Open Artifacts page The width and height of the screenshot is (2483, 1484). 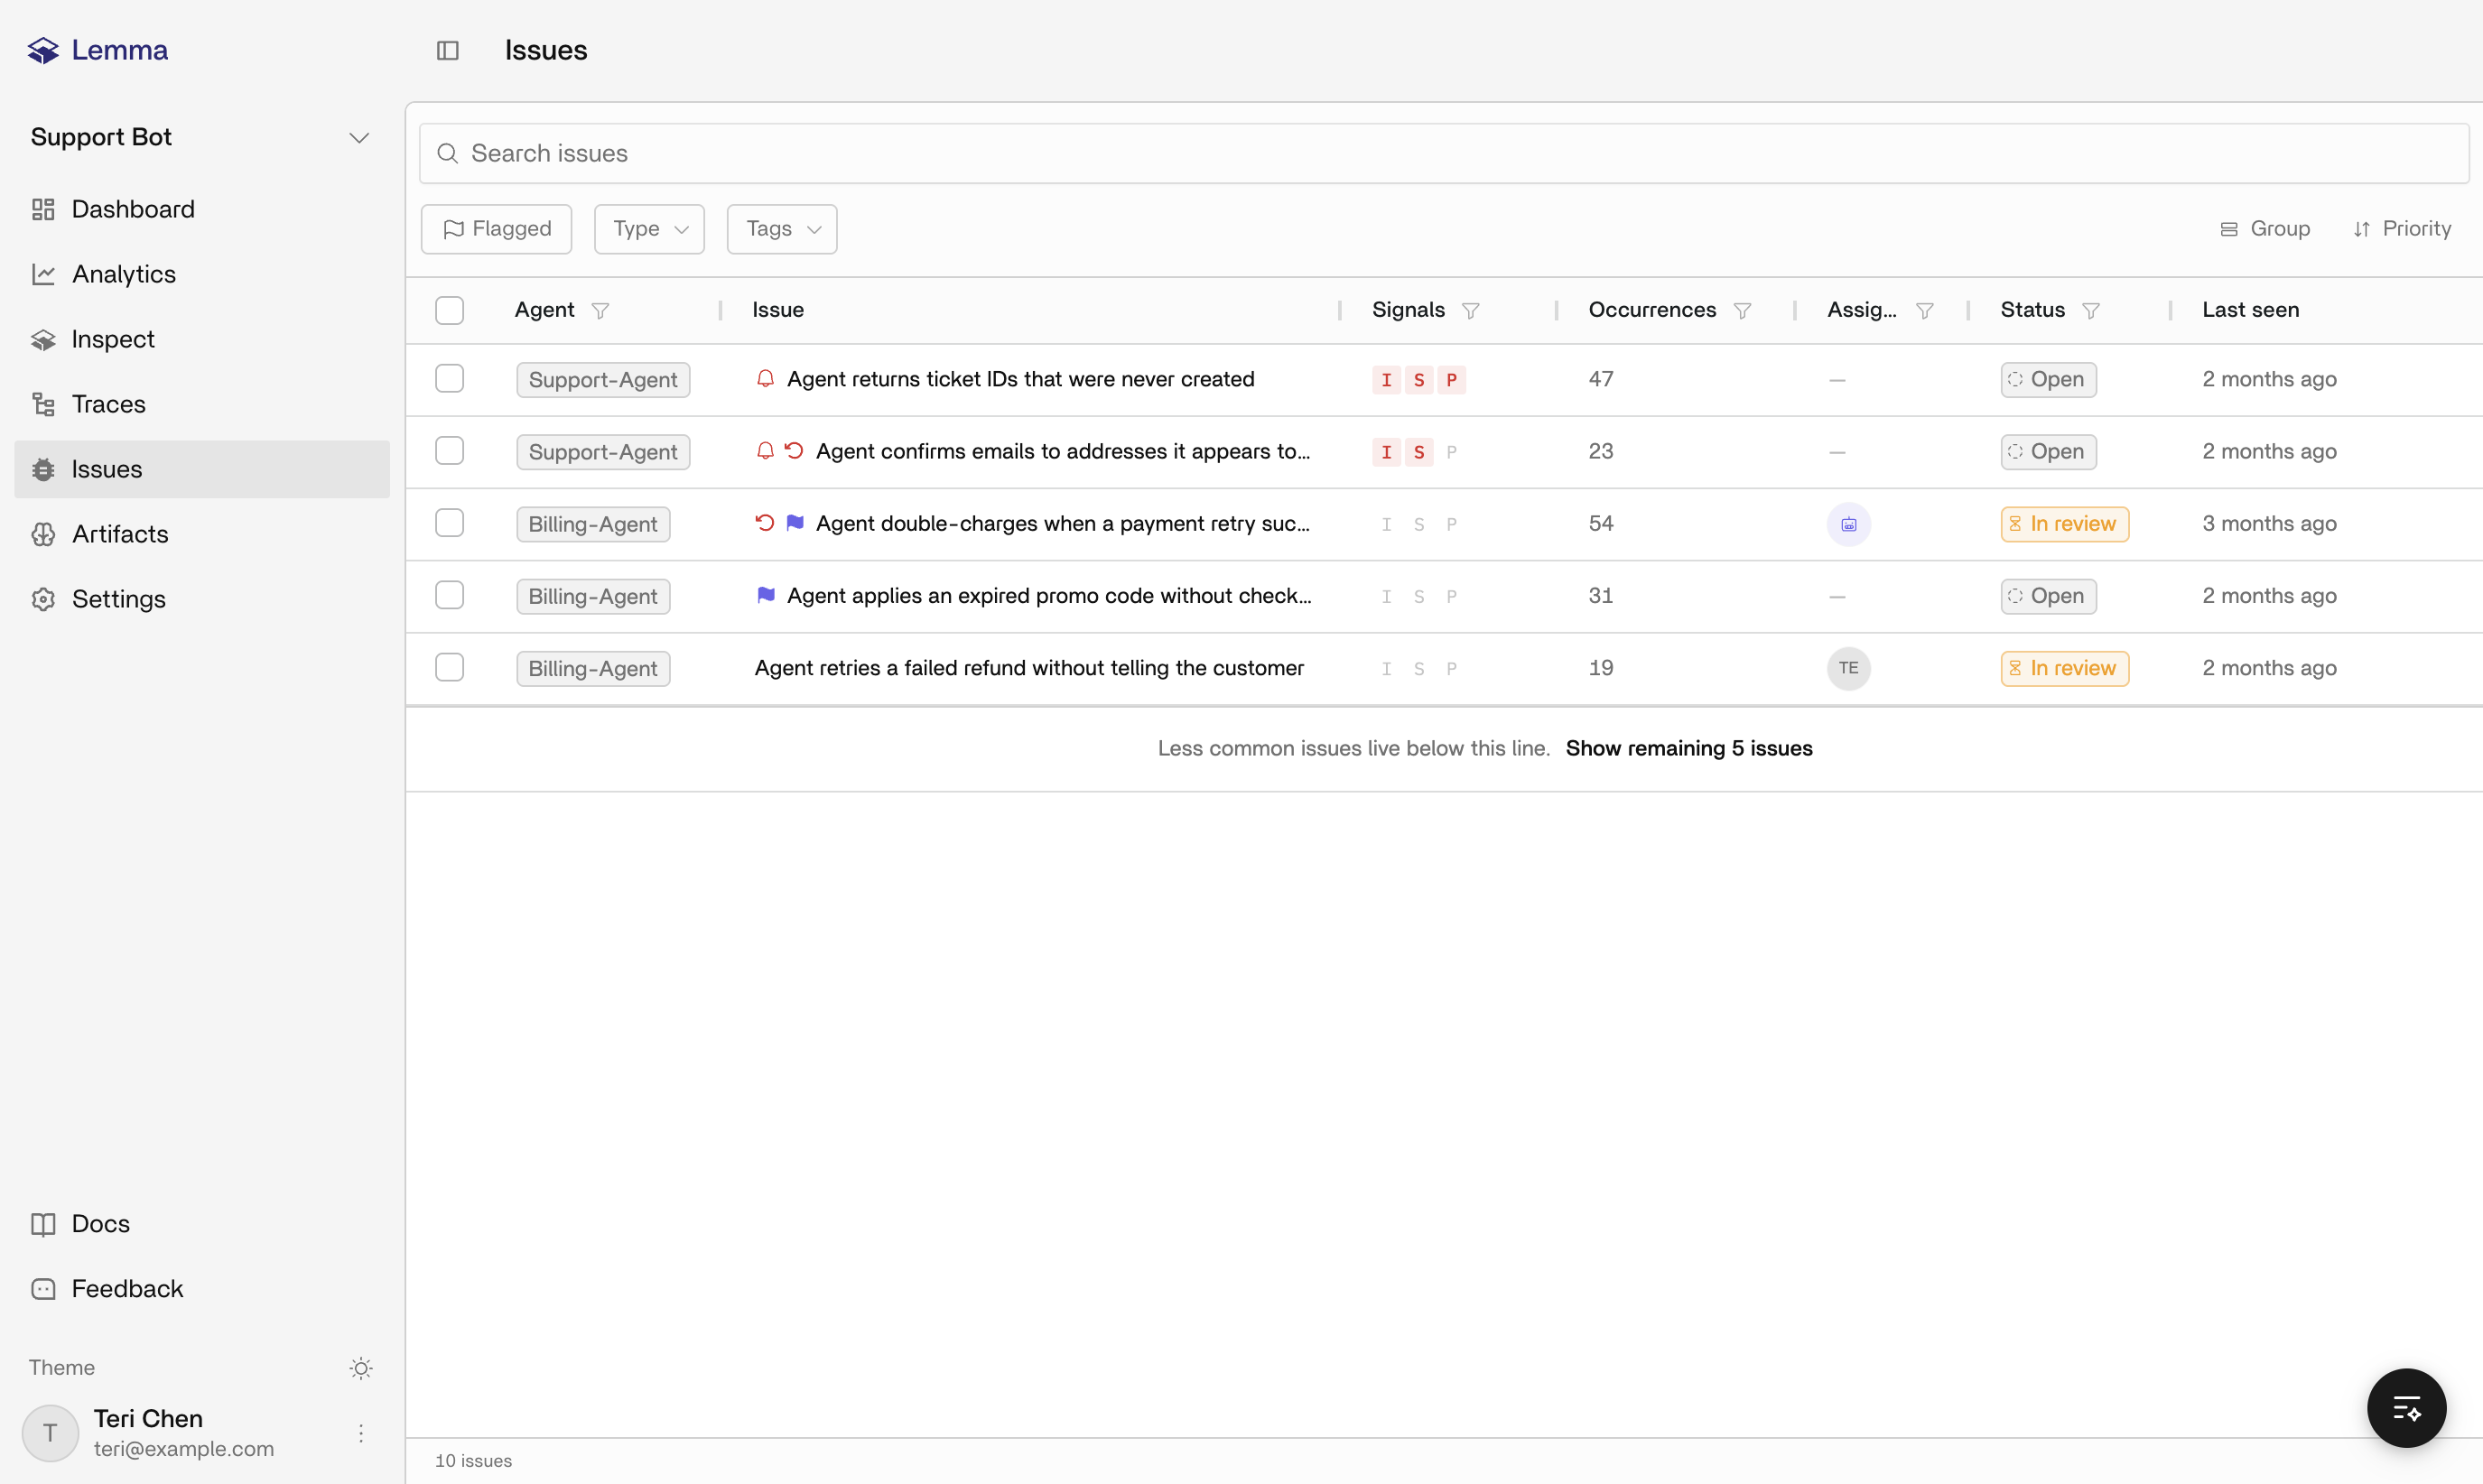[202, 534]
